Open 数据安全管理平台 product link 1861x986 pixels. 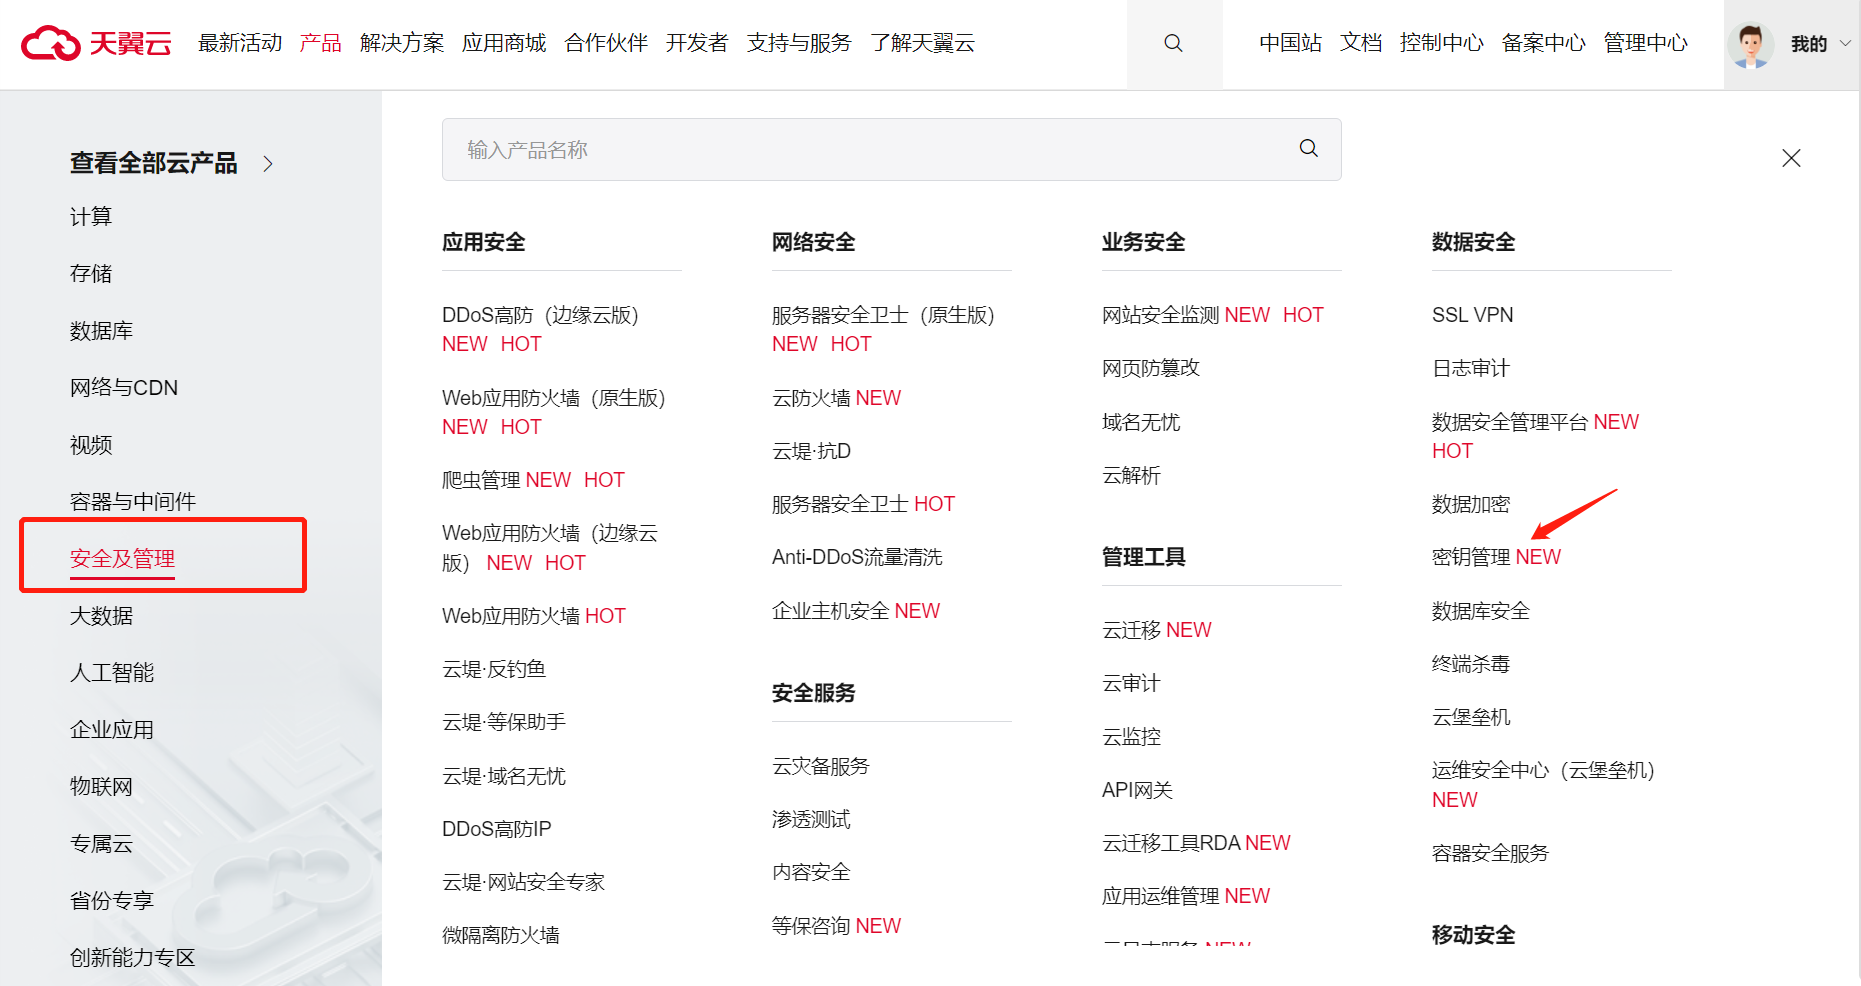1510,422
